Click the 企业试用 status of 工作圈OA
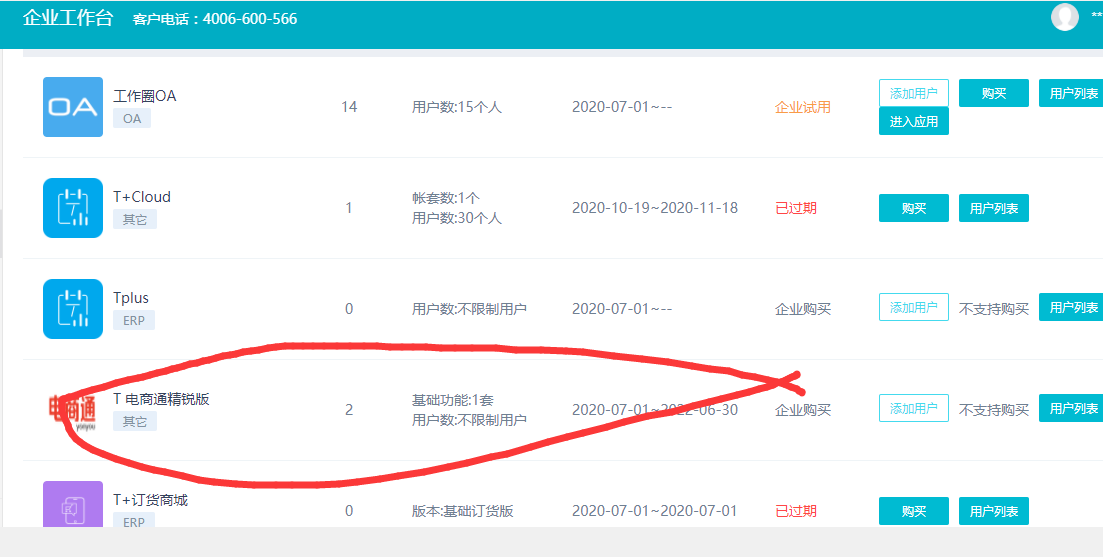This screenshot has height=557, width=1103. point(803,108)
